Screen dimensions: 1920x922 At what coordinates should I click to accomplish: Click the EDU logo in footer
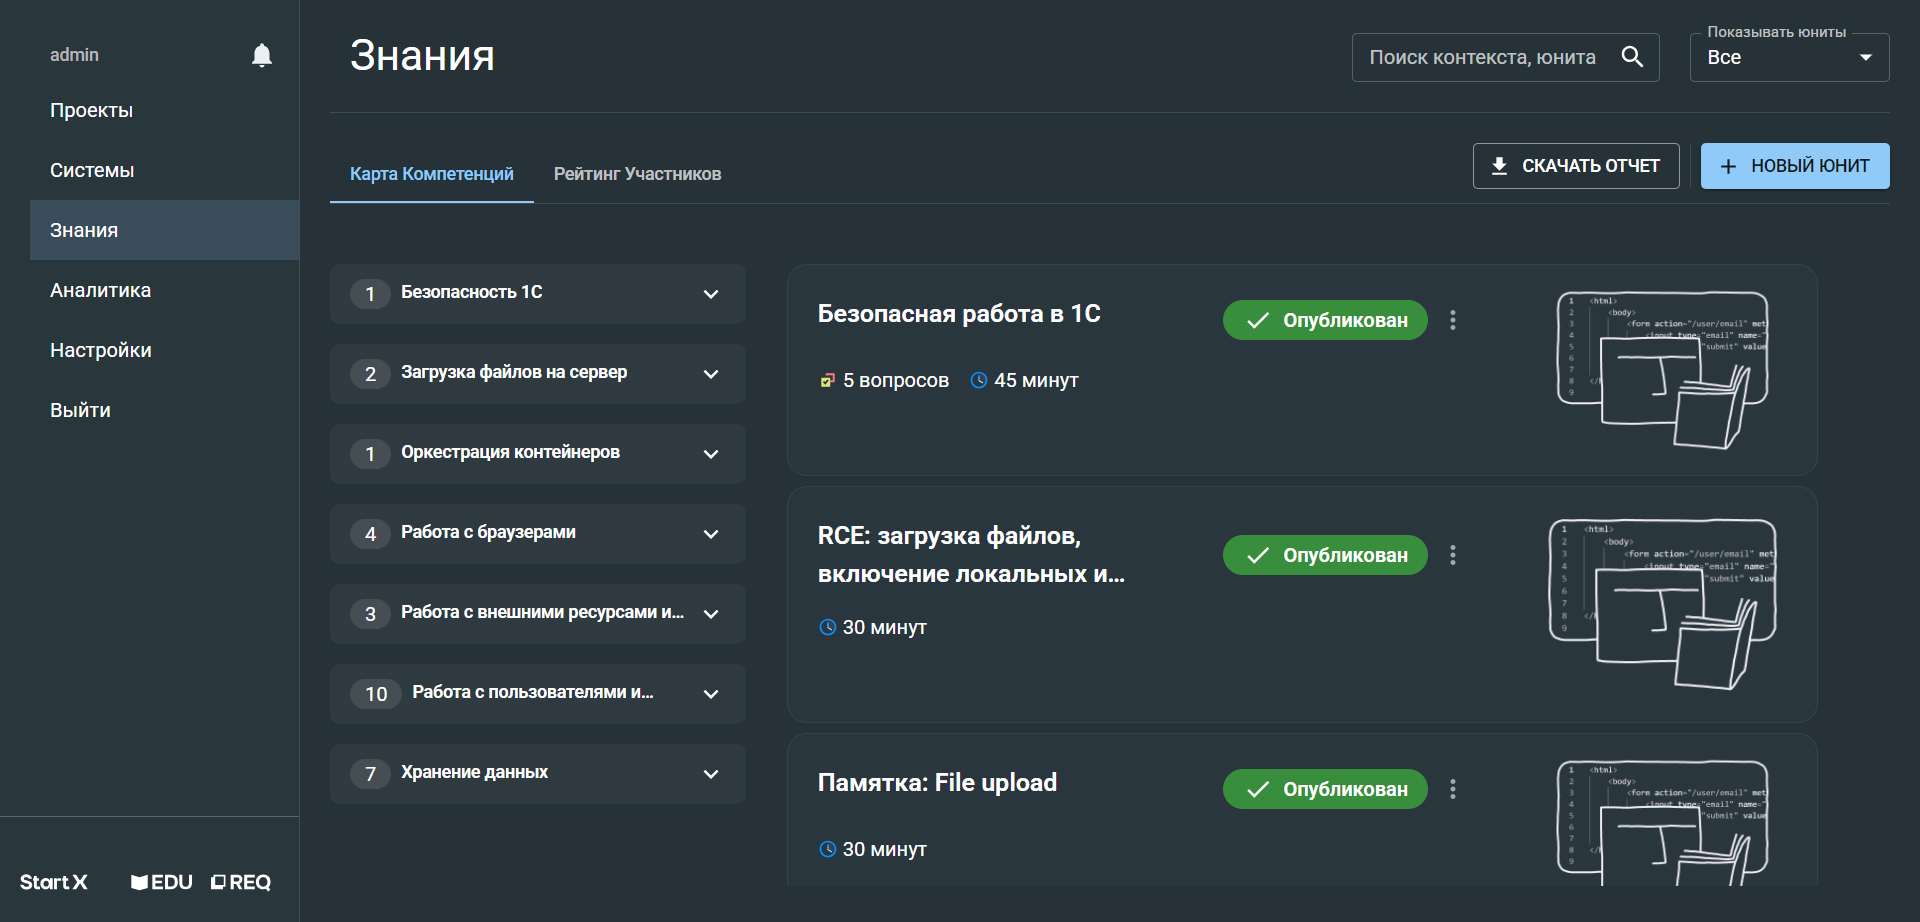[x=162, y=882]
